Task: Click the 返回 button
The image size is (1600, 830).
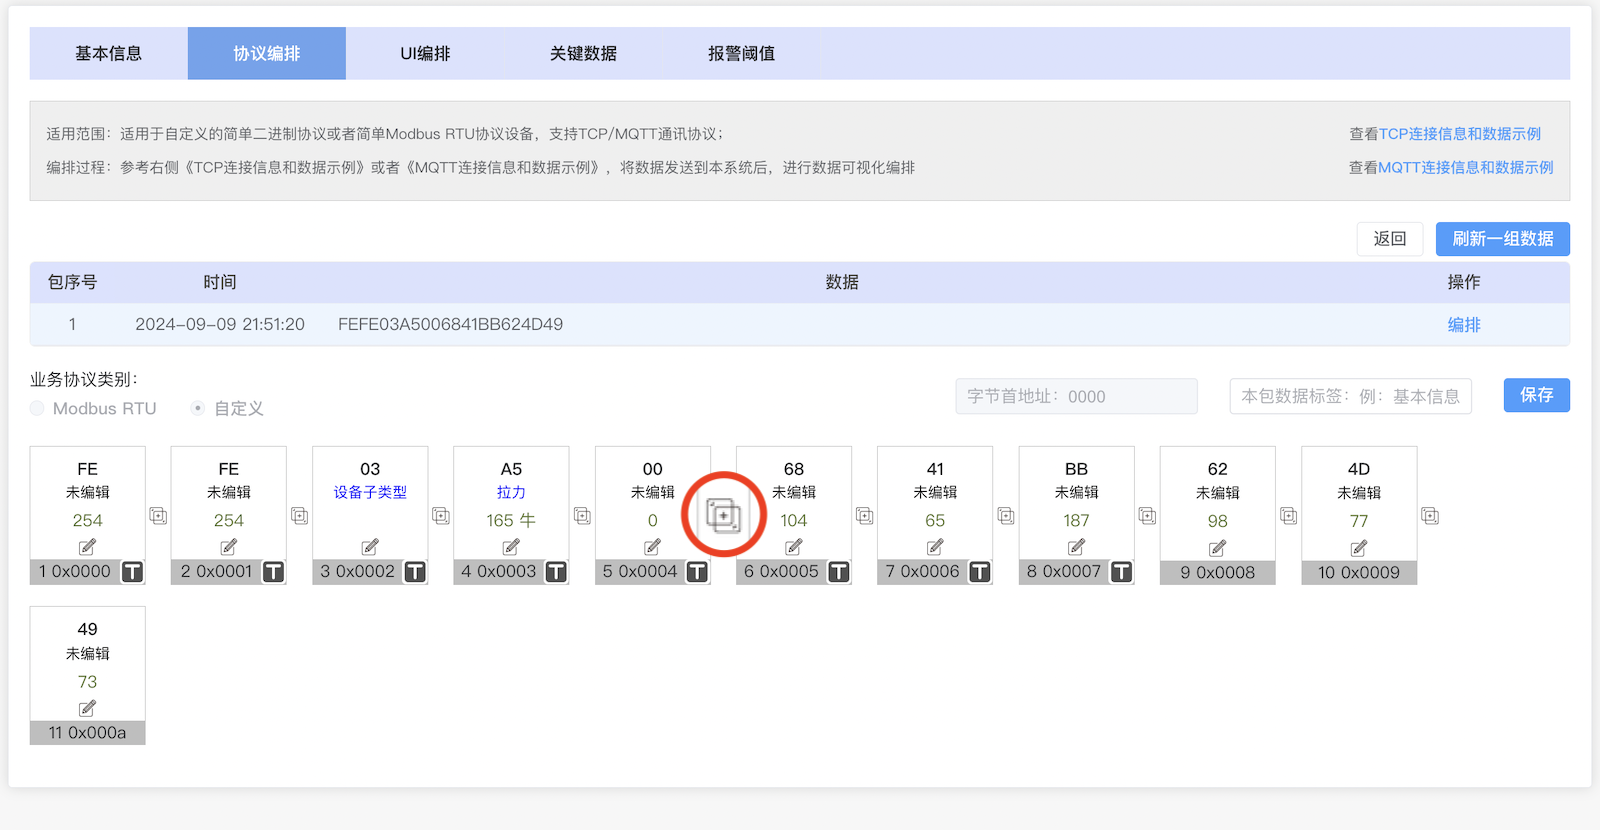Action: pos(1390,239)
